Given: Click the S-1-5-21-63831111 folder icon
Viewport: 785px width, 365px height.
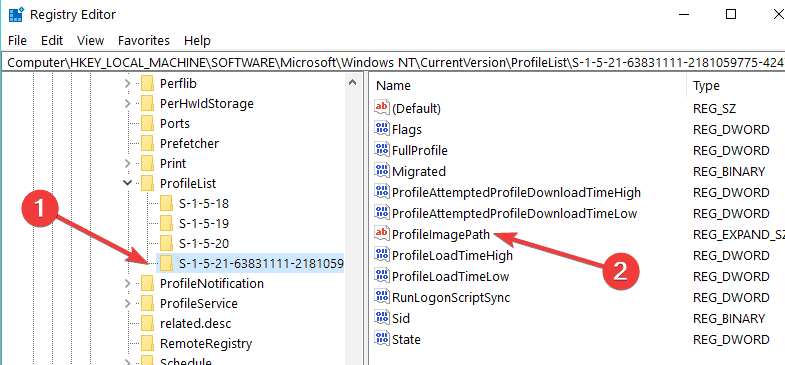Looking at the screenshot, I should [166, 263].
